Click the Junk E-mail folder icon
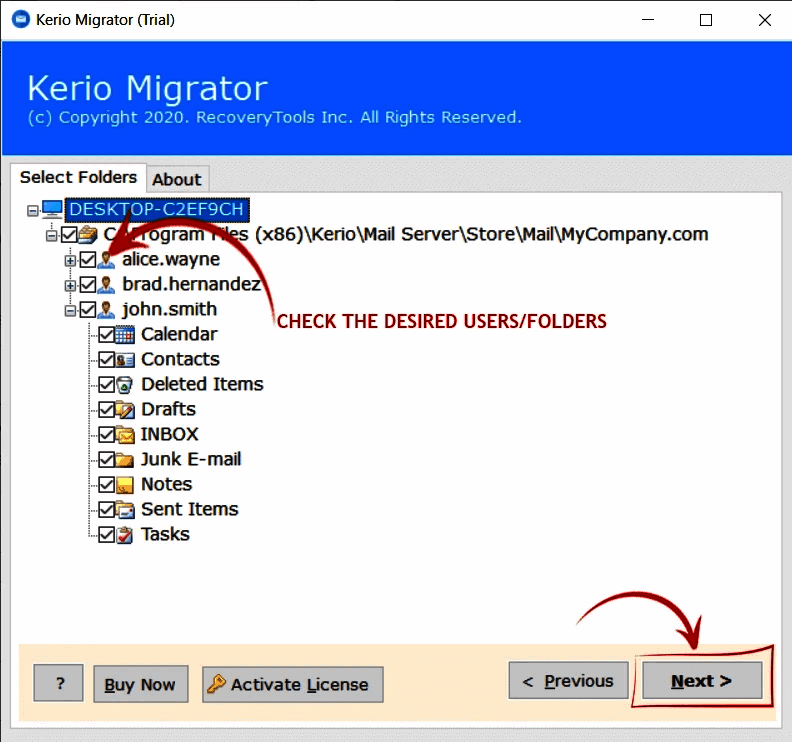 pos(125,460)
